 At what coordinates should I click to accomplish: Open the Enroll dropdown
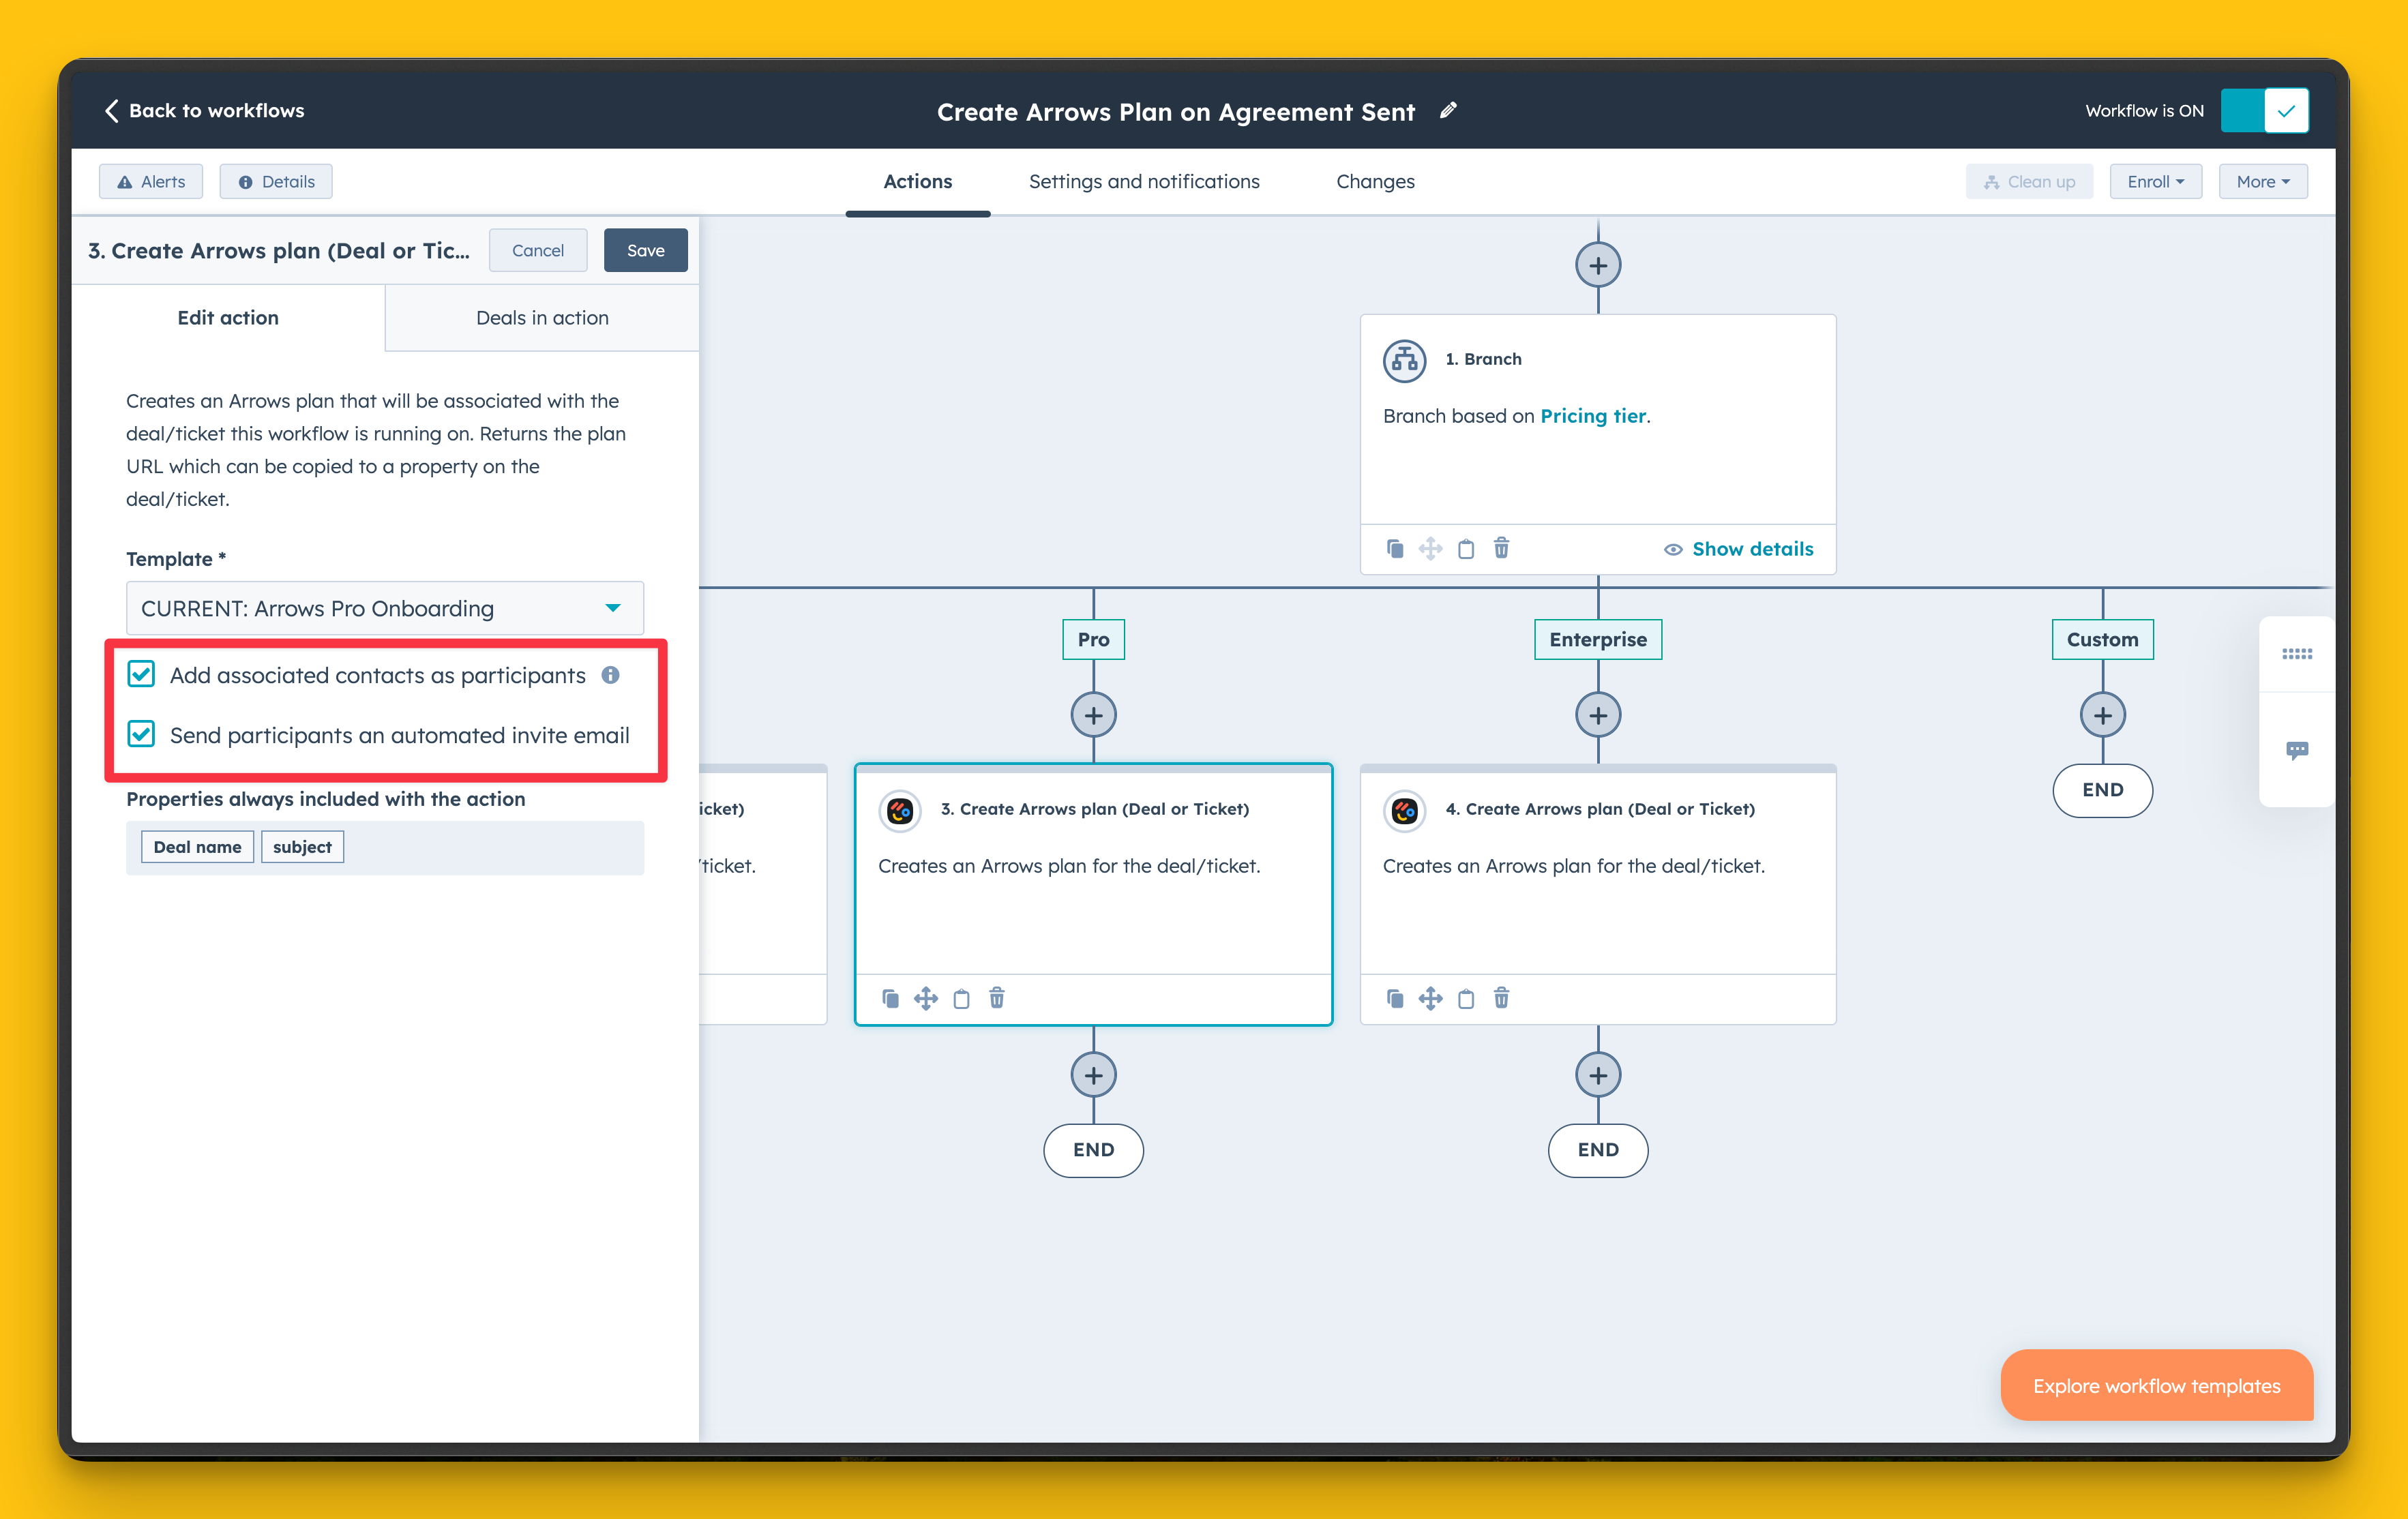2155,181
